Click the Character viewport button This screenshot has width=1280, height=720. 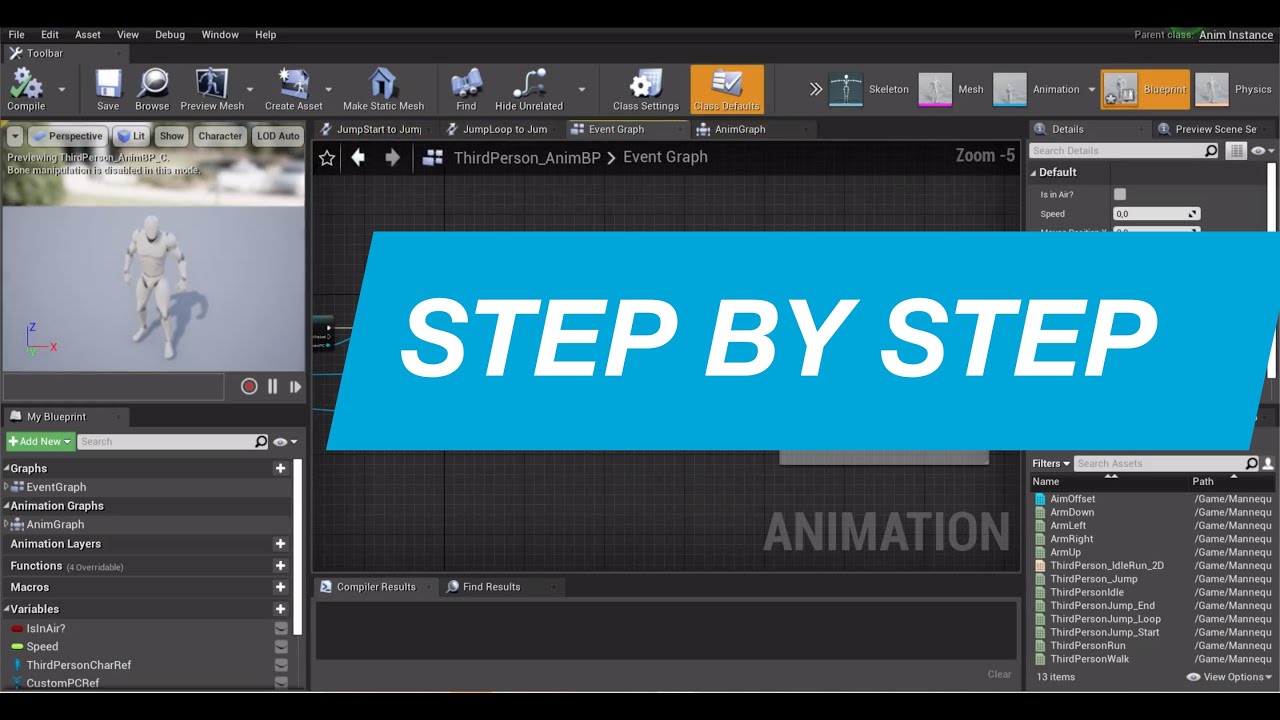[220, 136]
